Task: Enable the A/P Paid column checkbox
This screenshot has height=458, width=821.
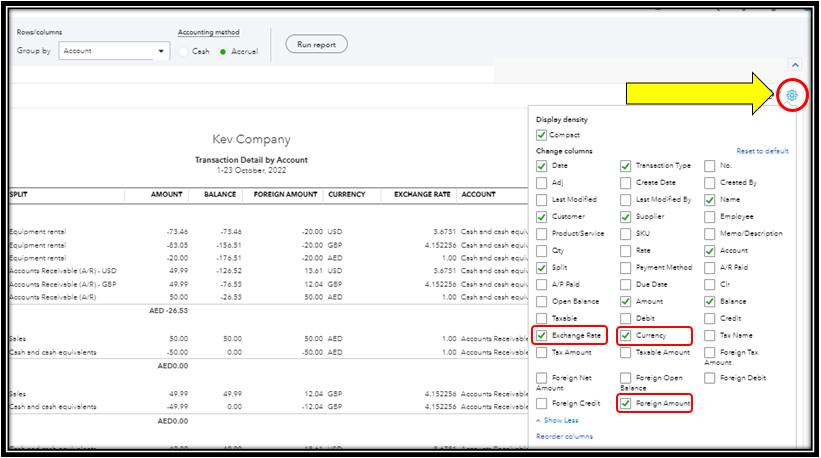Action: 541,285
